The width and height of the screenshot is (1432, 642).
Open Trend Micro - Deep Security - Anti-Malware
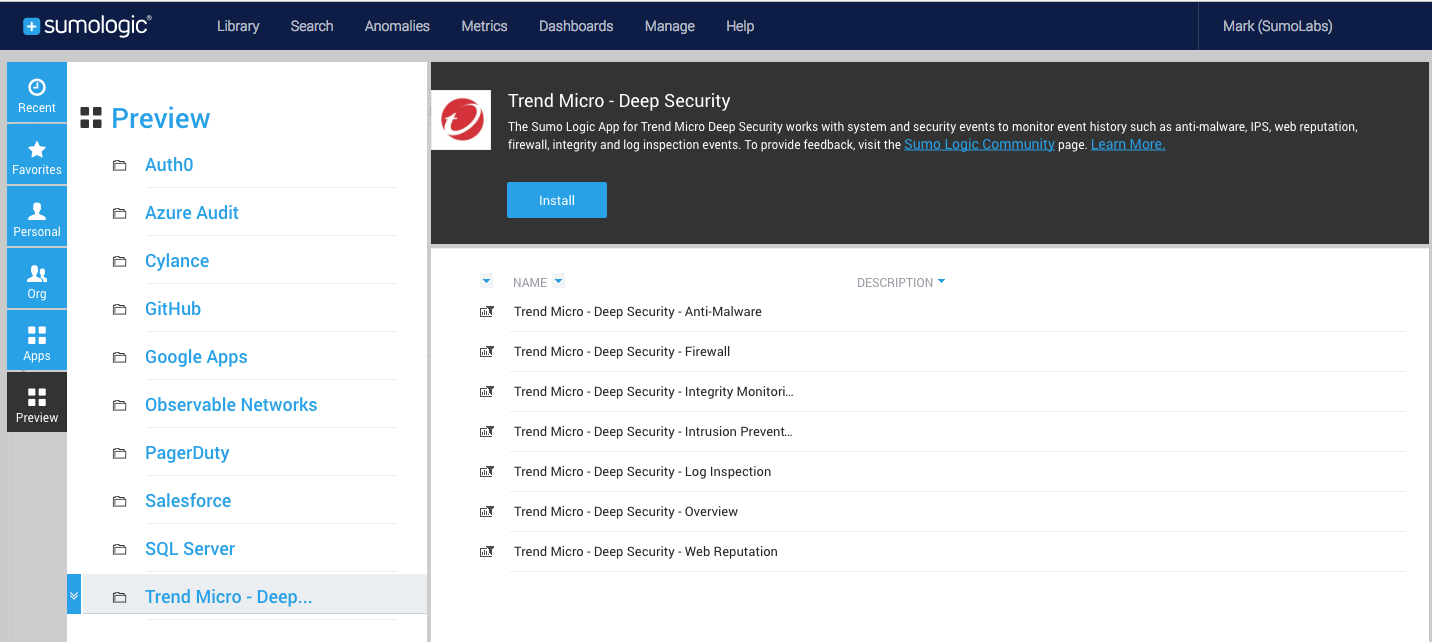click(x=638, y=312)
